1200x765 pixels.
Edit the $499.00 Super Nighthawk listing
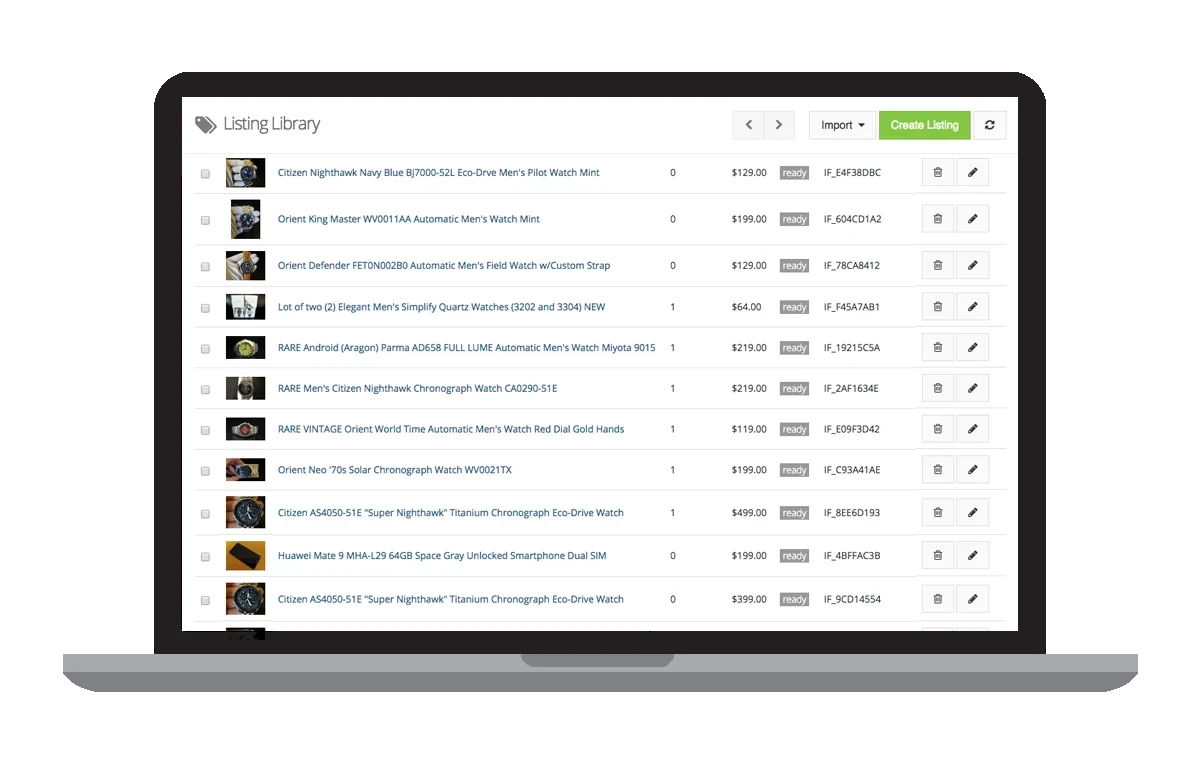tap(972, 513)
